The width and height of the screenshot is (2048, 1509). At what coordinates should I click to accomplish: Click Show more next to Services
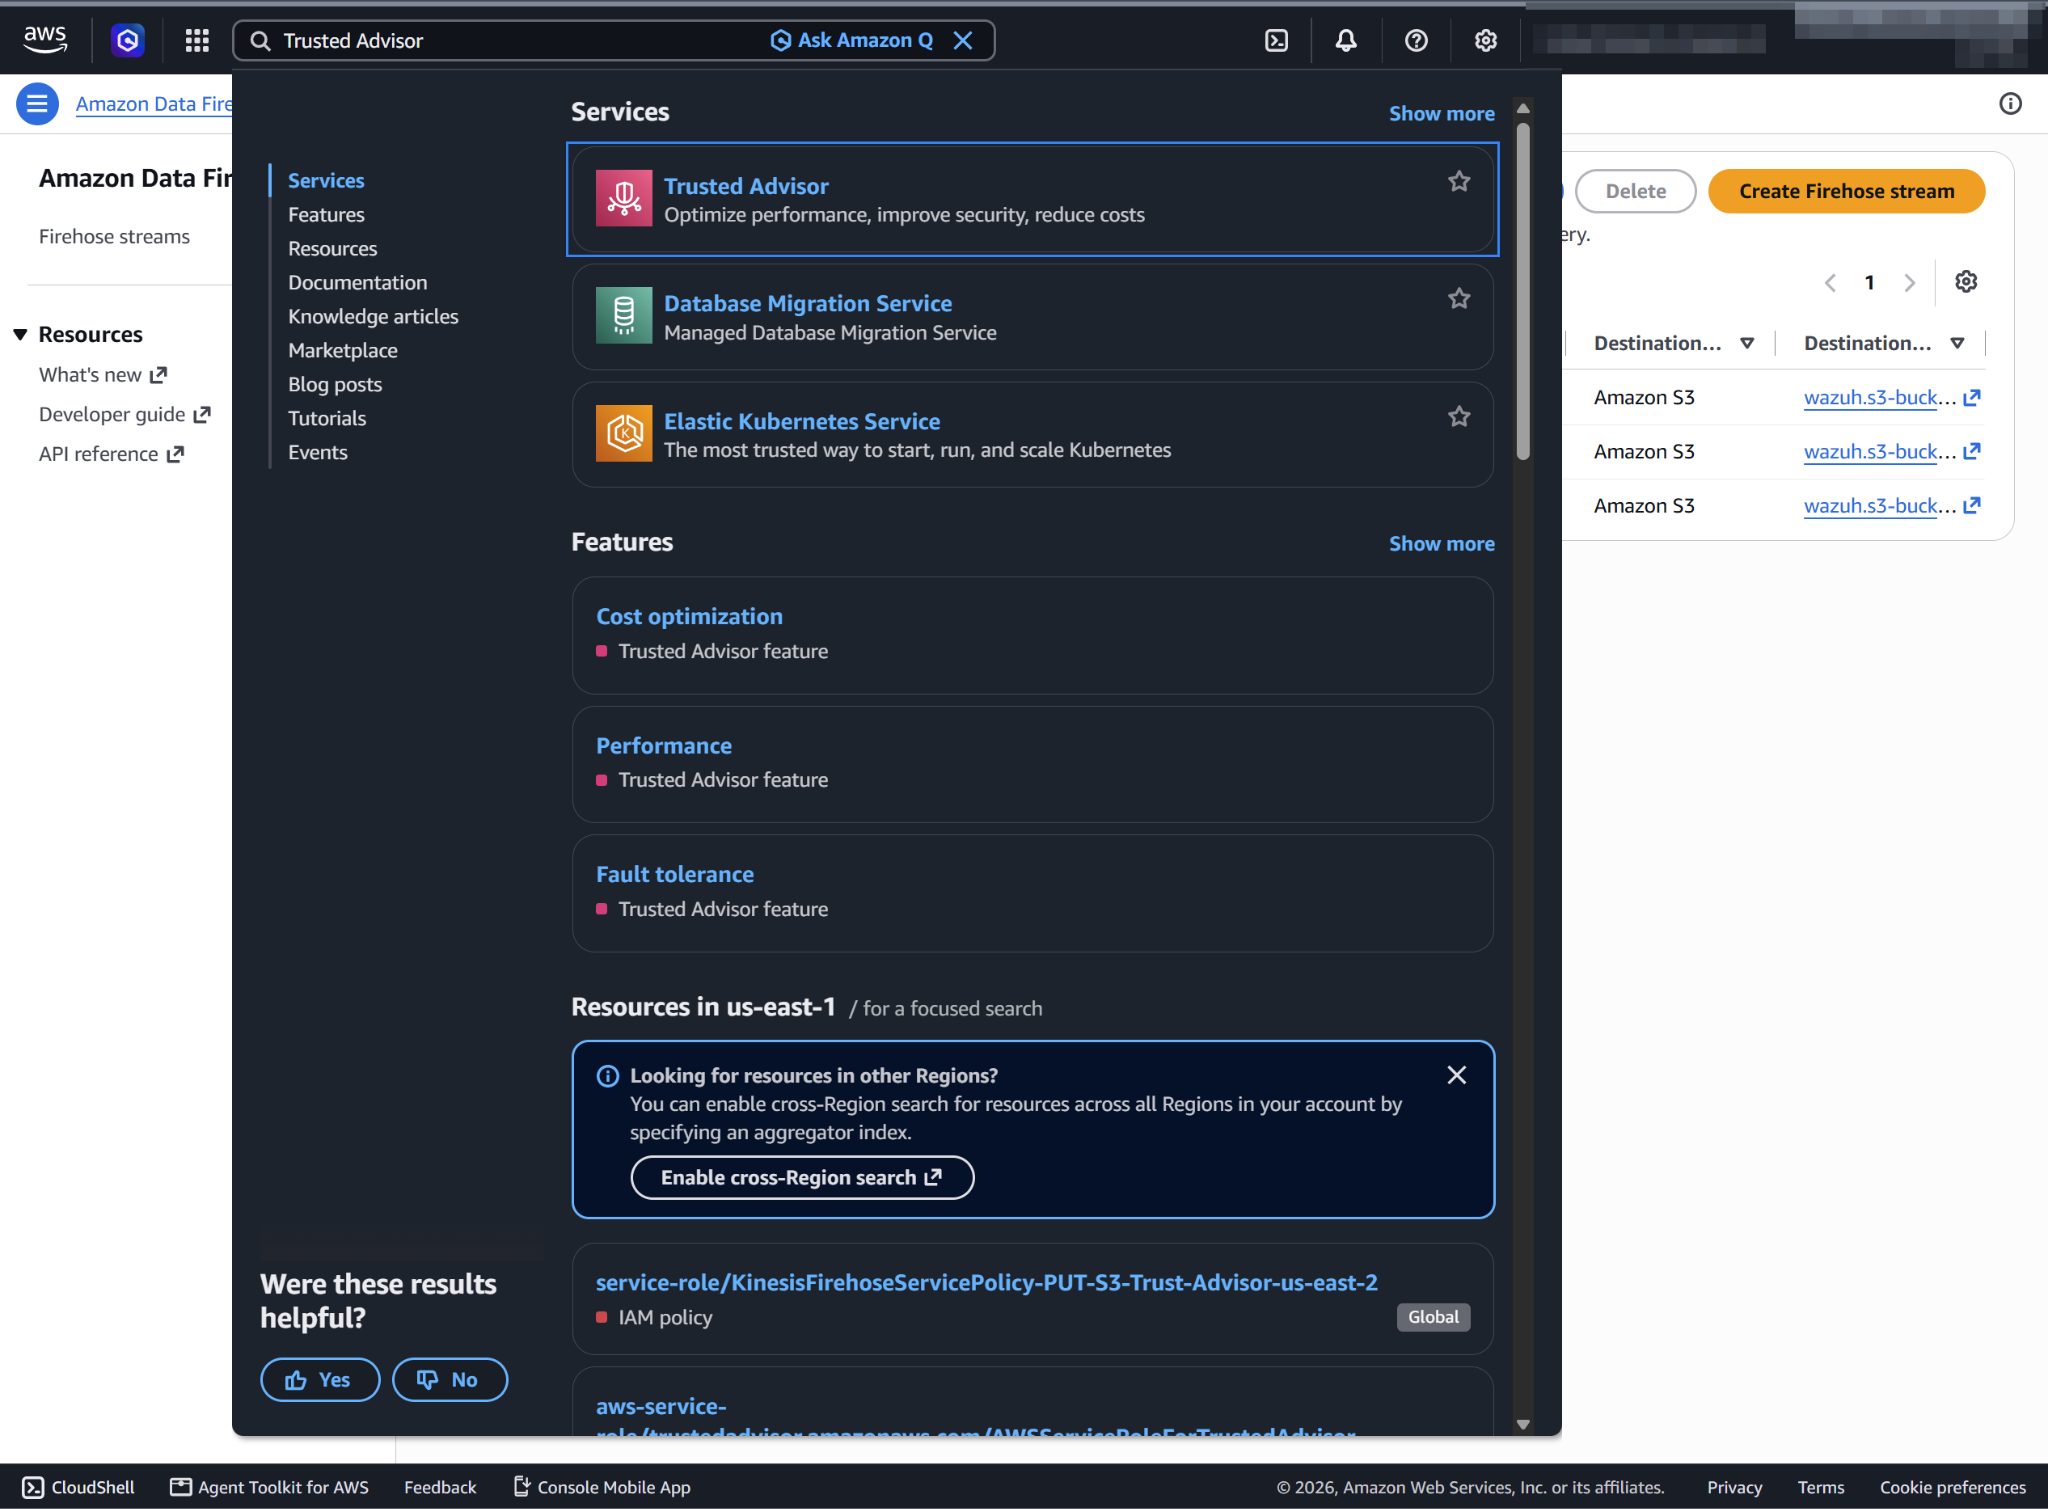coord(1441,113)
